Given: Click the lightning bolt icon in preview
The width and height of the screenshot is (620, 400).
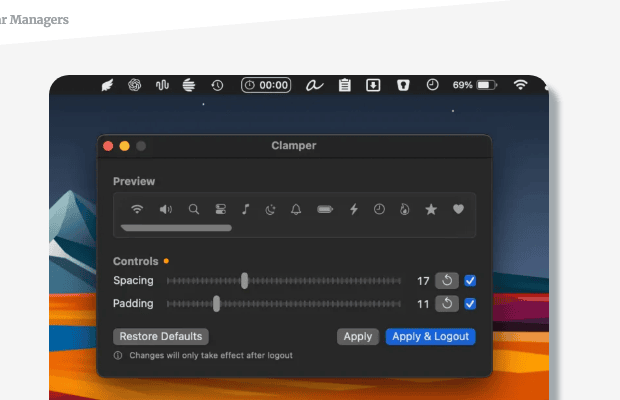Looking at the screenshot, I should pos(354,209).
